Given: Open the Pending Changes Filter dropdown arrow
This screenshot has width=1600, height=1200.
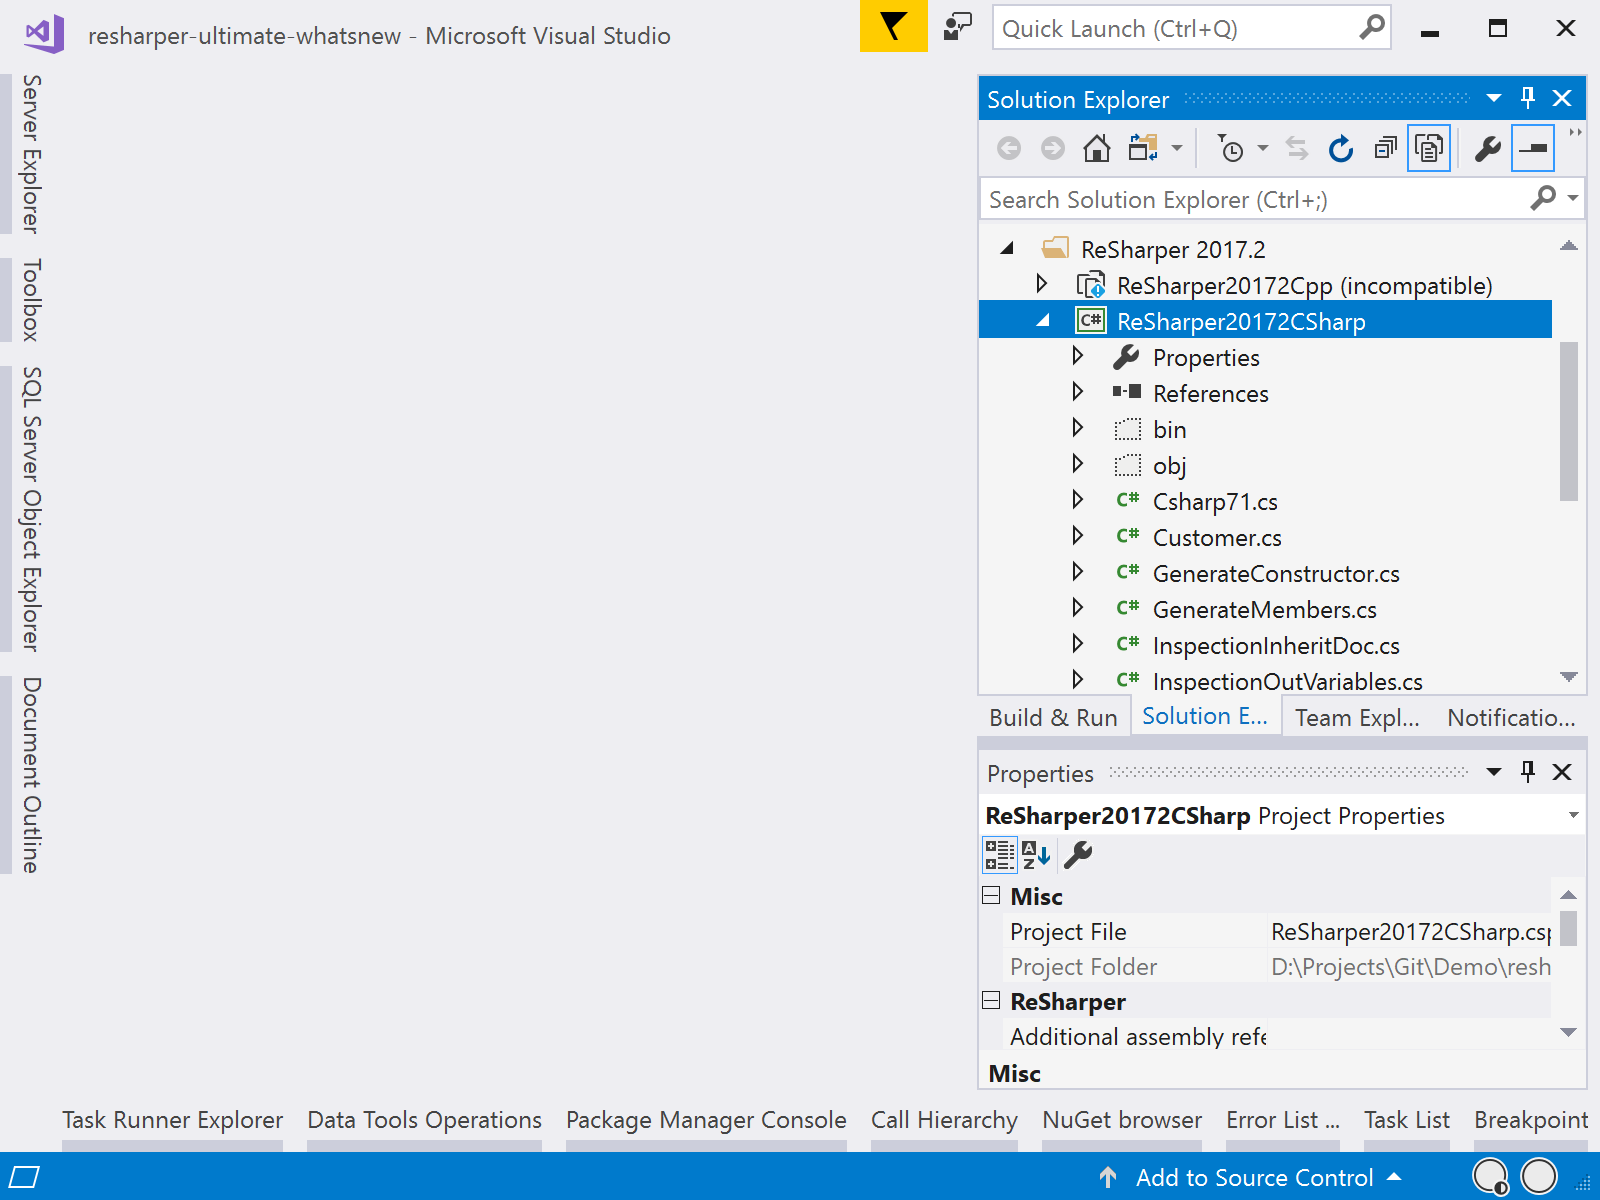Looking at the screenshot, I should click(1263, 149).
